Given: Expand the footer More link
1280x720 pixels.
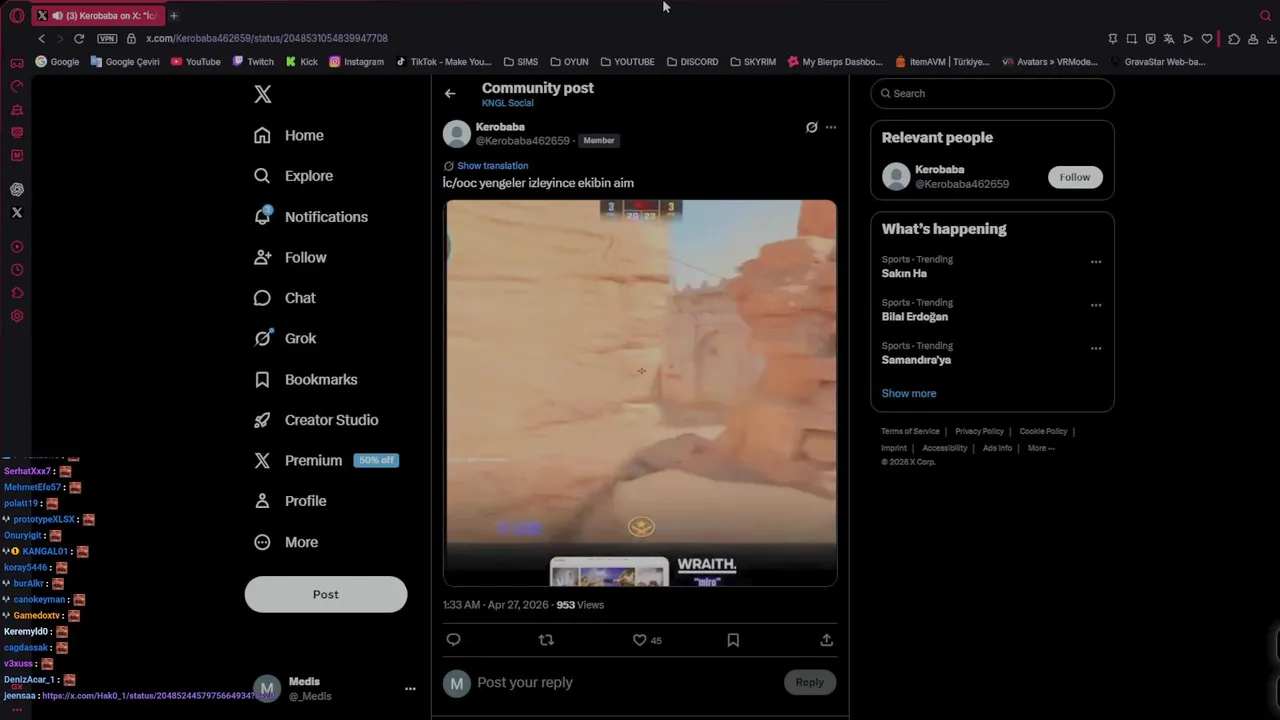Looking at the screenshot, I should (1041, 448).
